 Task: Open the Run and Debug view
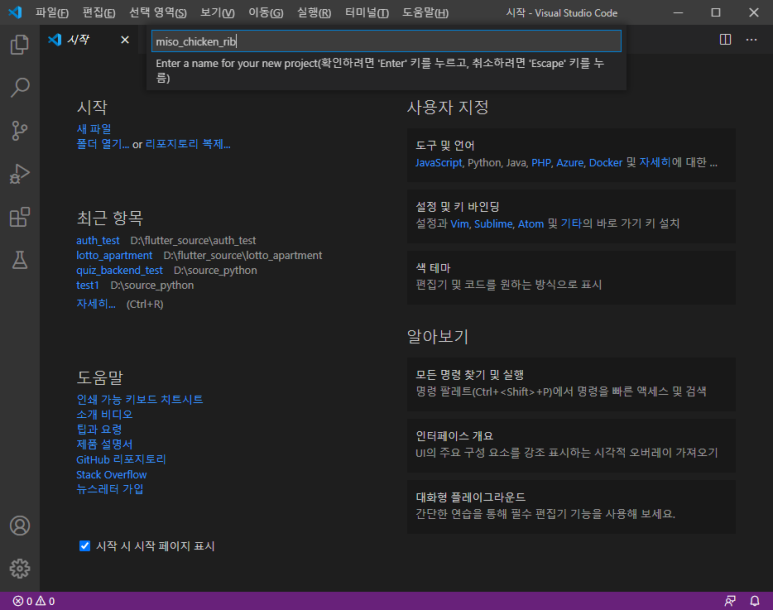coord(20,174)
